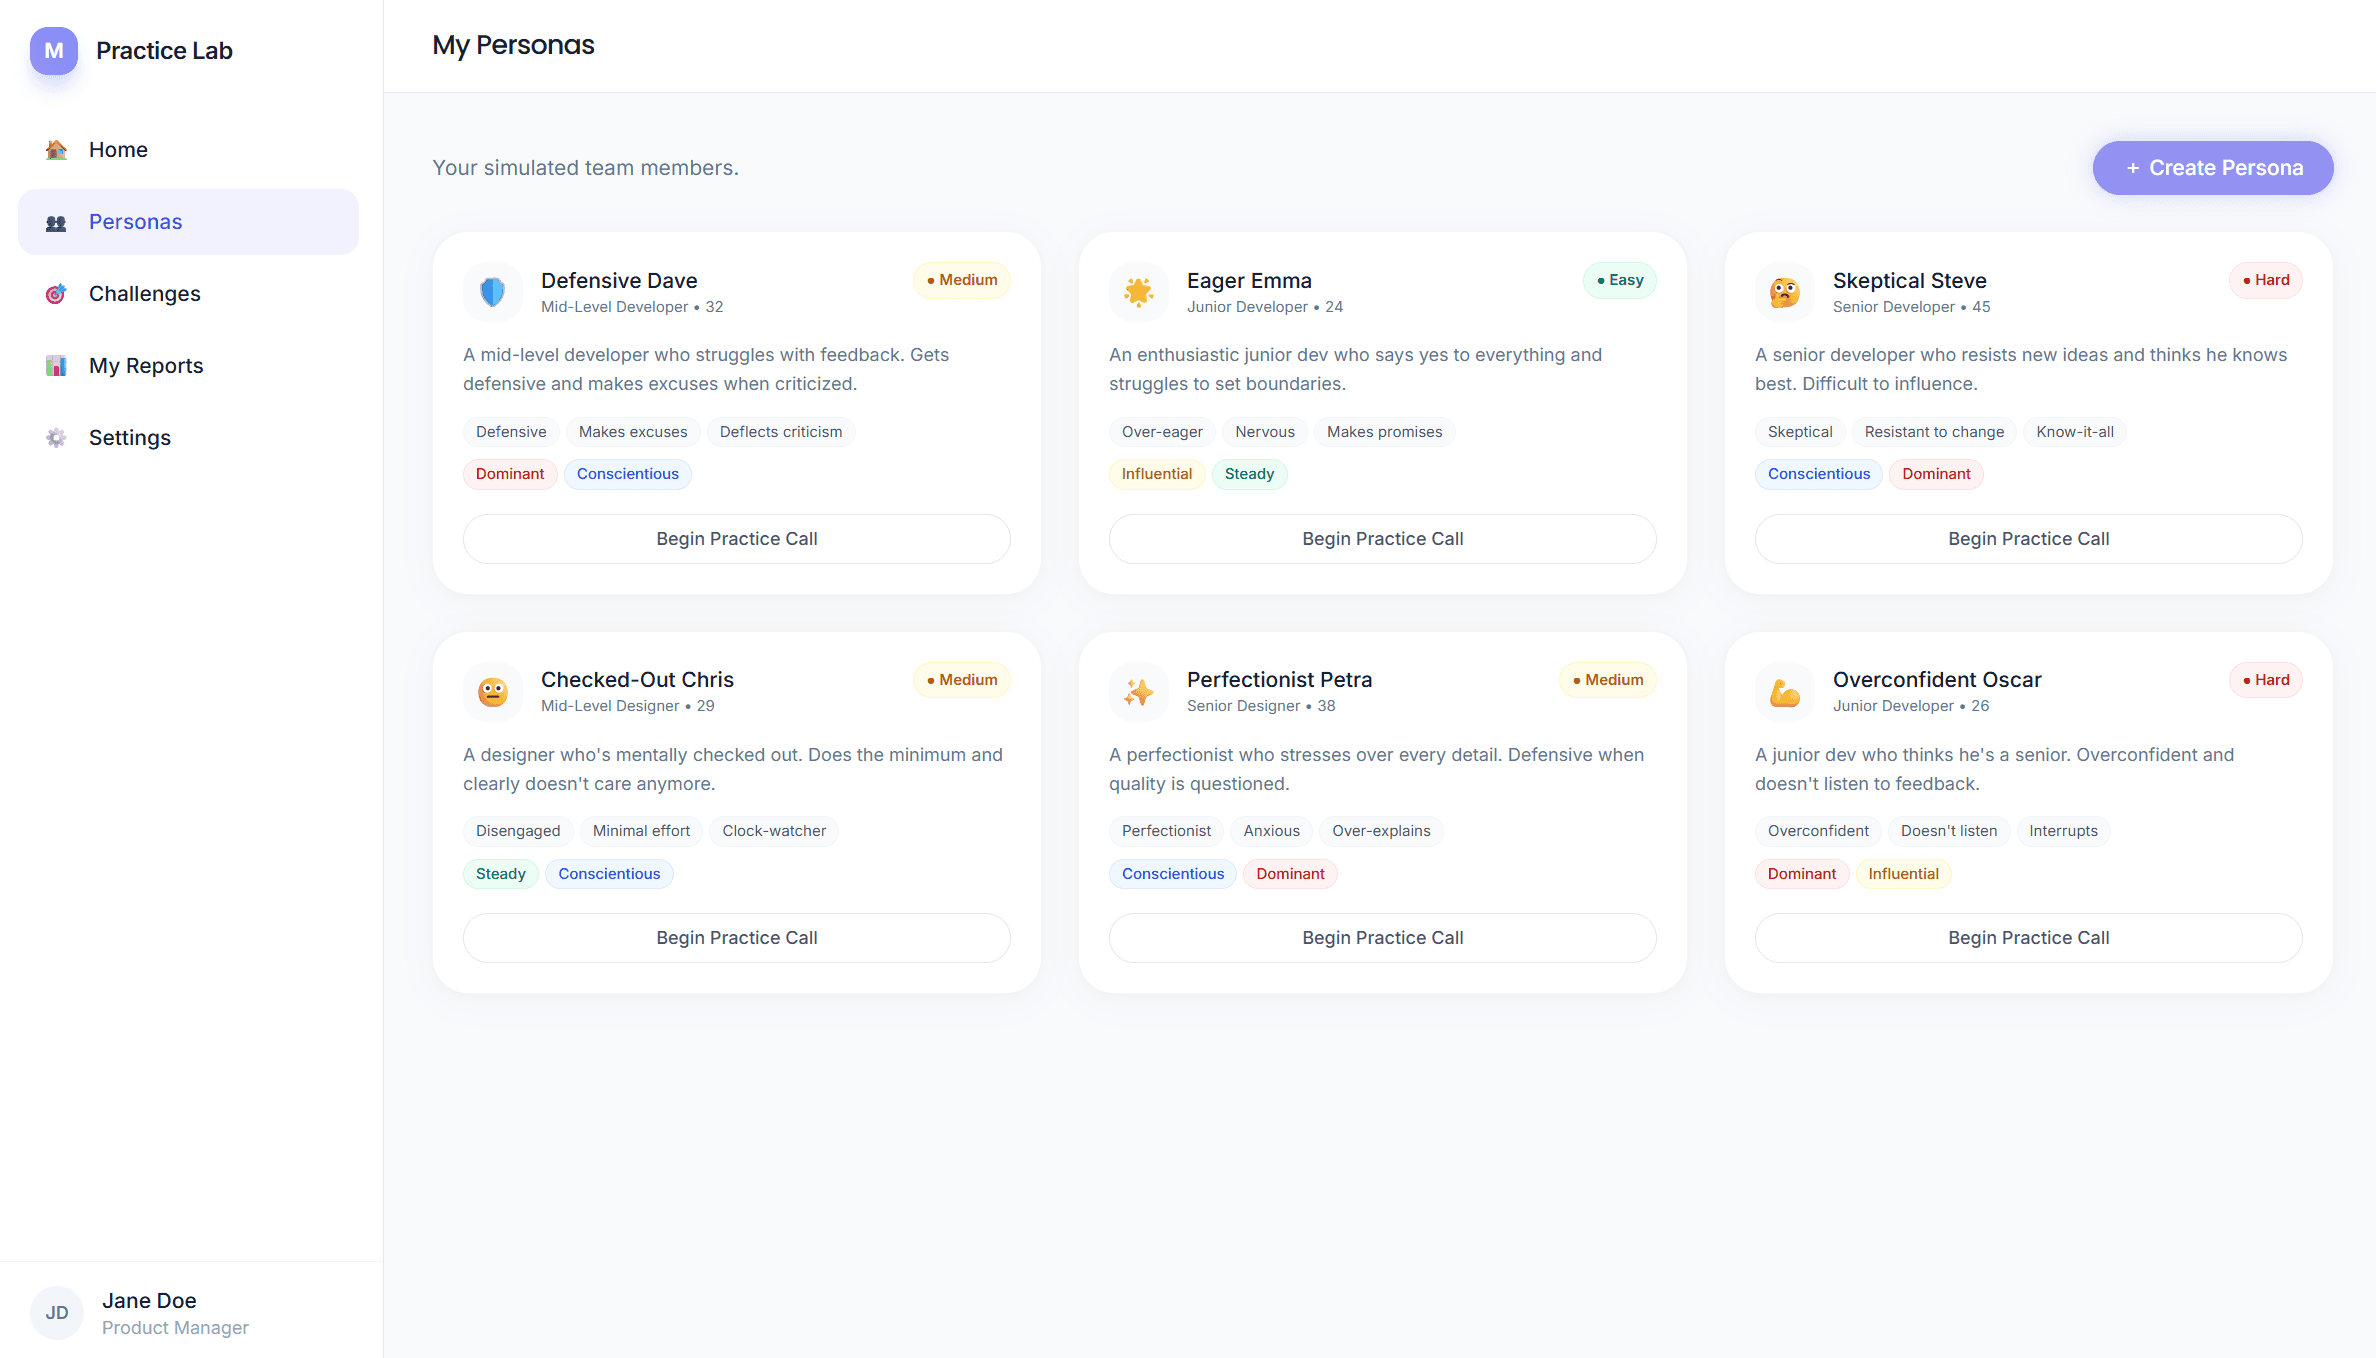Click the Hard badge on Overconfident Oscar

[2265, 680]
